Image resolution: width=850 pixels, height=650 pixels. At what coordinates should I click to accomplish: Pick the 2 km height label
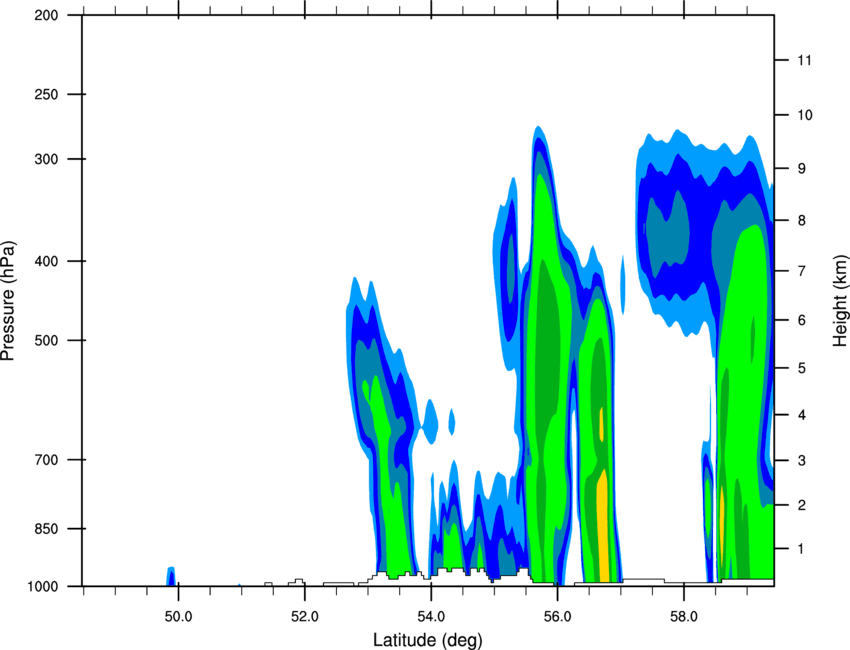(x=801, y=505)
